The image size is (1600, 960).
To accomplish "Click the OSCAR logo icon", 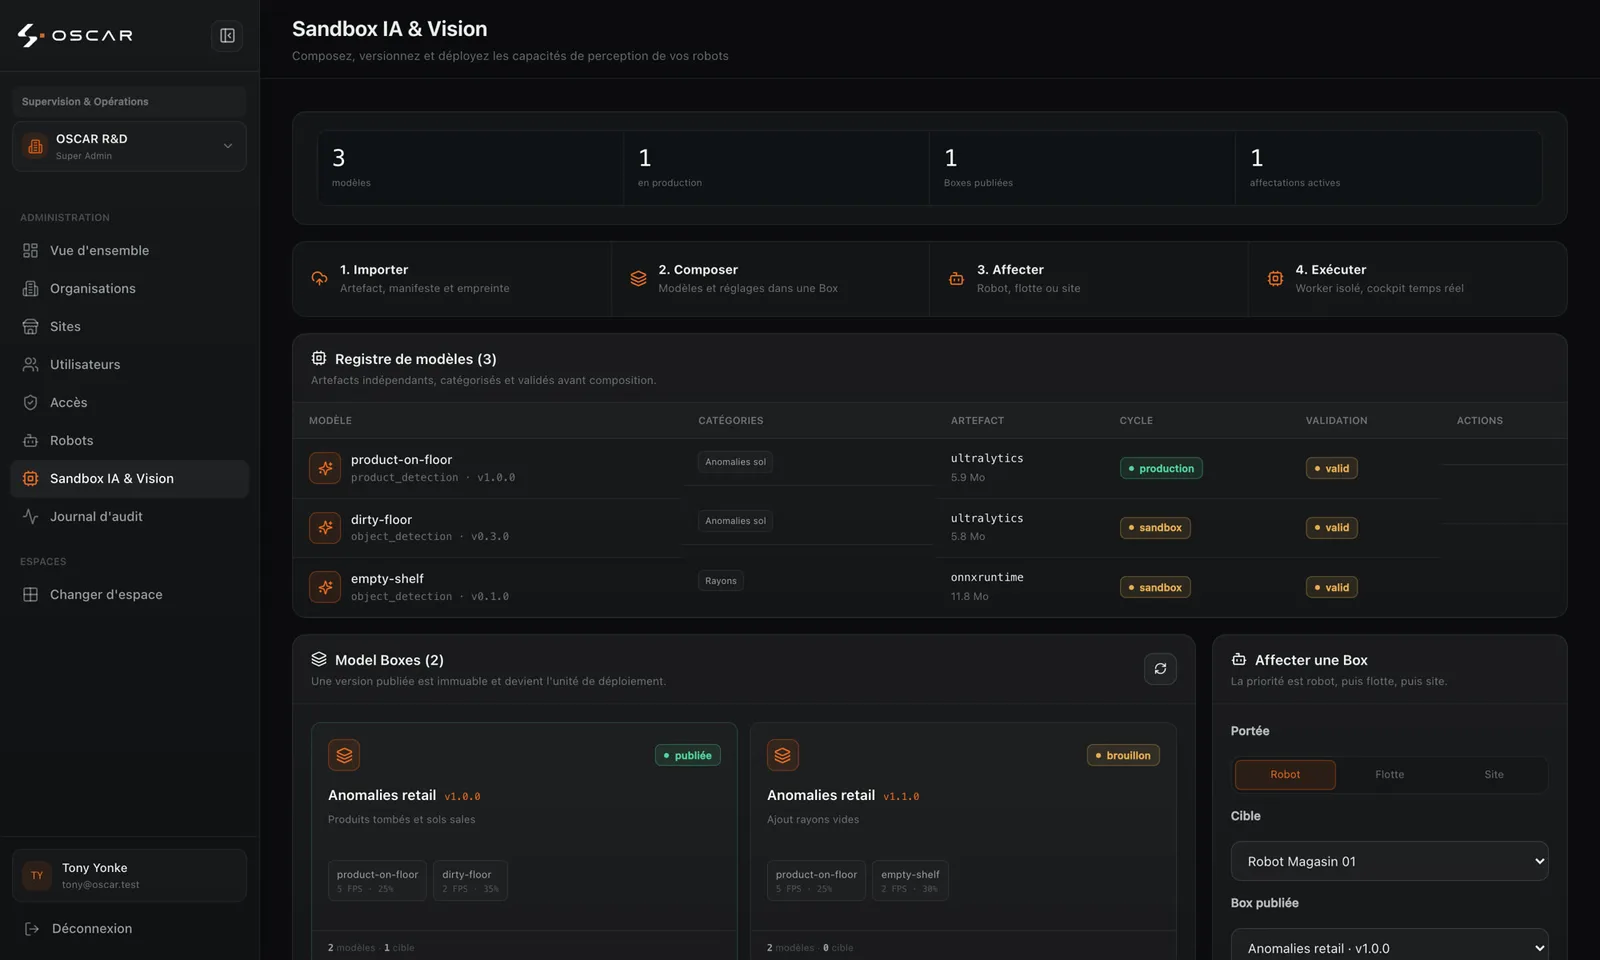I will pyautogui.click(x=31, y=36).
